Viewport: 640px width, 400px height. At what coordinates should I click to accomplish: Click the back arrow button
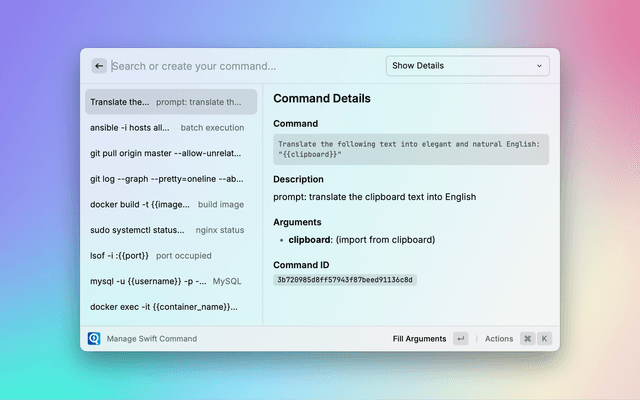click(x=99, y=66)
